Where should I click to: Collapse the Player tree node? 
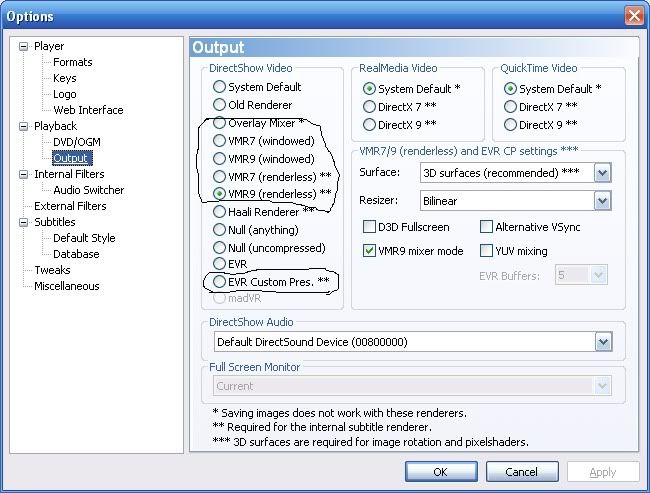(x=24, y=46)
